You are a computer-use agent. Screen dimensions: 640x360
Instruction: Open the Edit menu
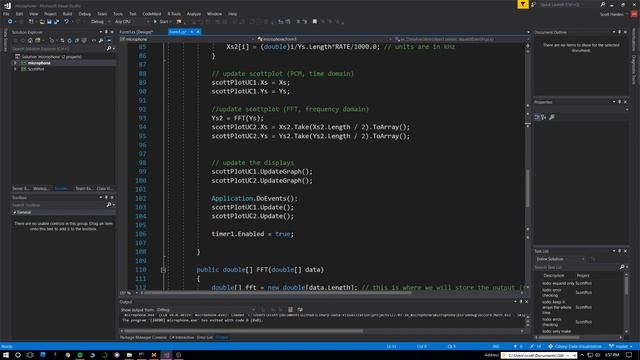click(x=19, y=14)
